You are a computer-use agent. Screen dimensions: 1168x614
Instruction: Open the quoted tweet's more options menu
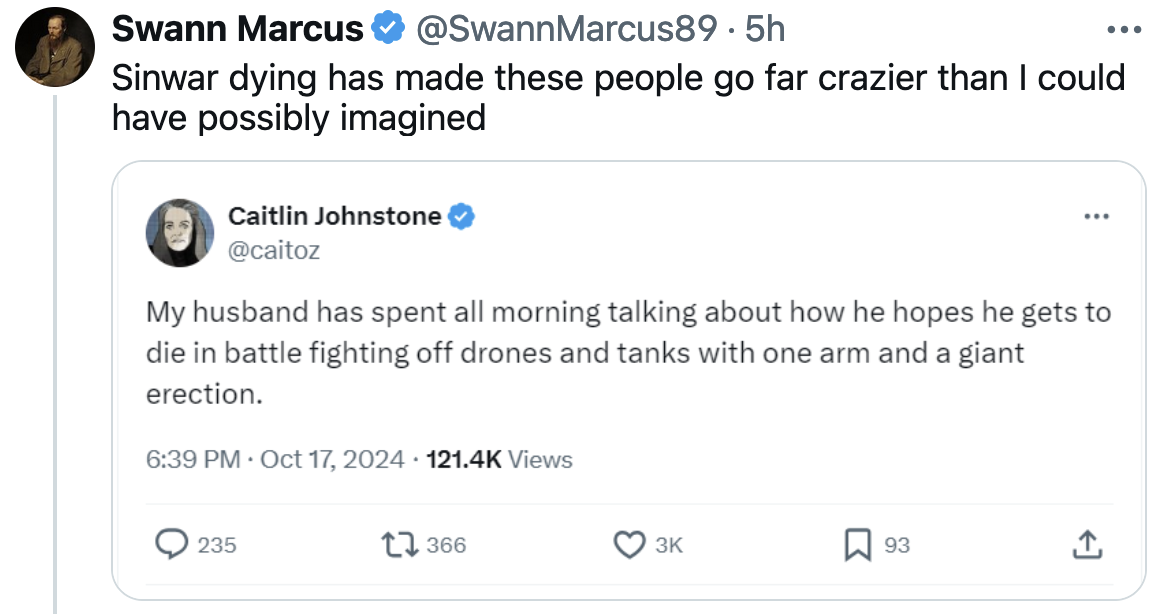click(1096, 216)
